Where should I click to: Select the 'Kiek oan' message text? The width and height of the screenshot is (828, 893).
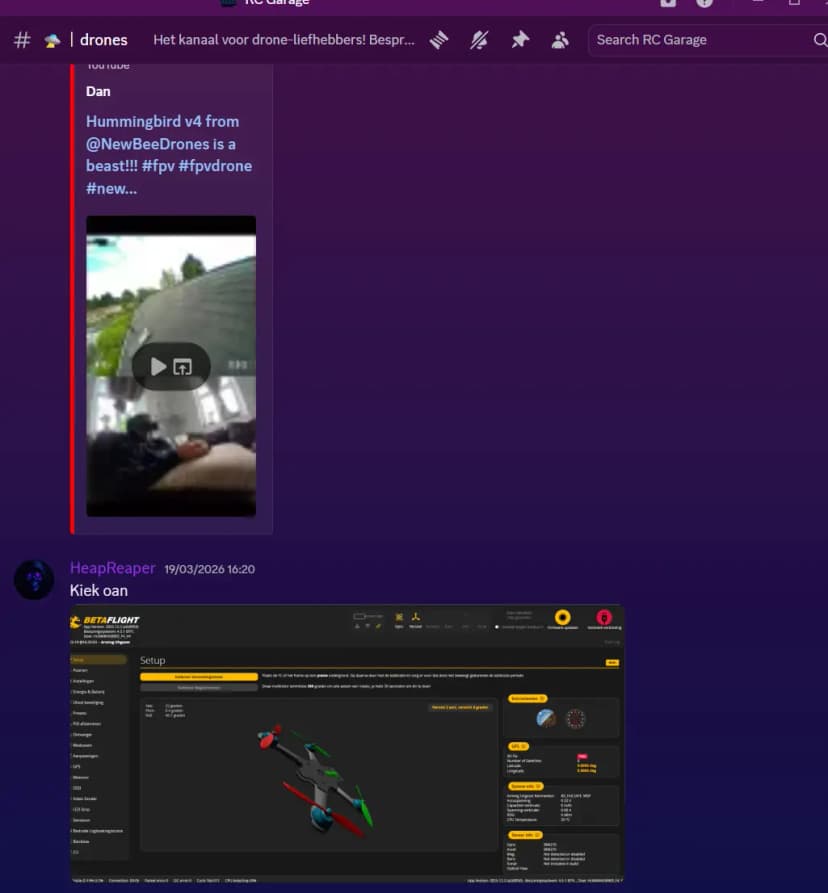click(x=99, y=591)
